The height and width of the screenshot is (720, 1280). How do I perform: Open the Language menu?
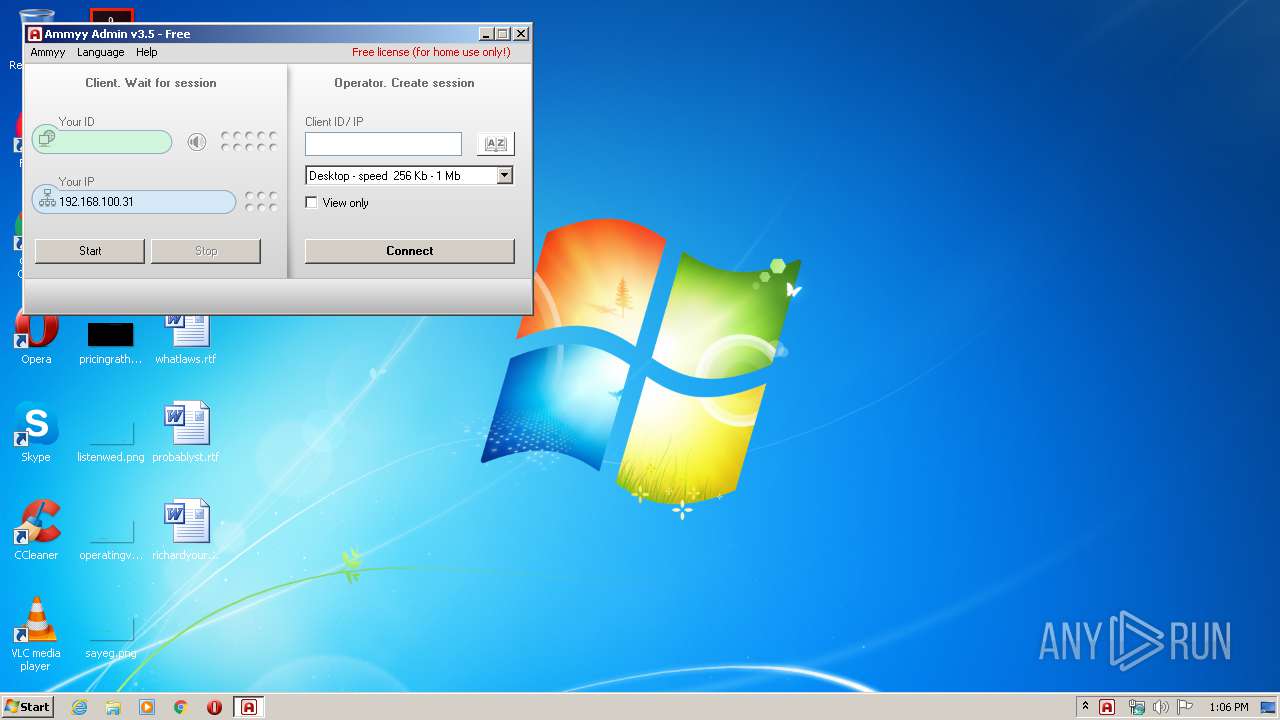(101, 52)
